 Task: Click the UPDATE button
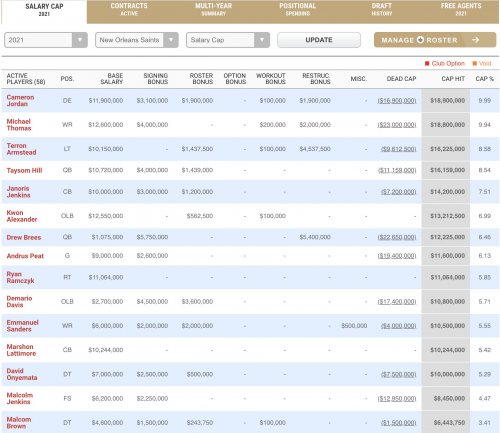319,40
